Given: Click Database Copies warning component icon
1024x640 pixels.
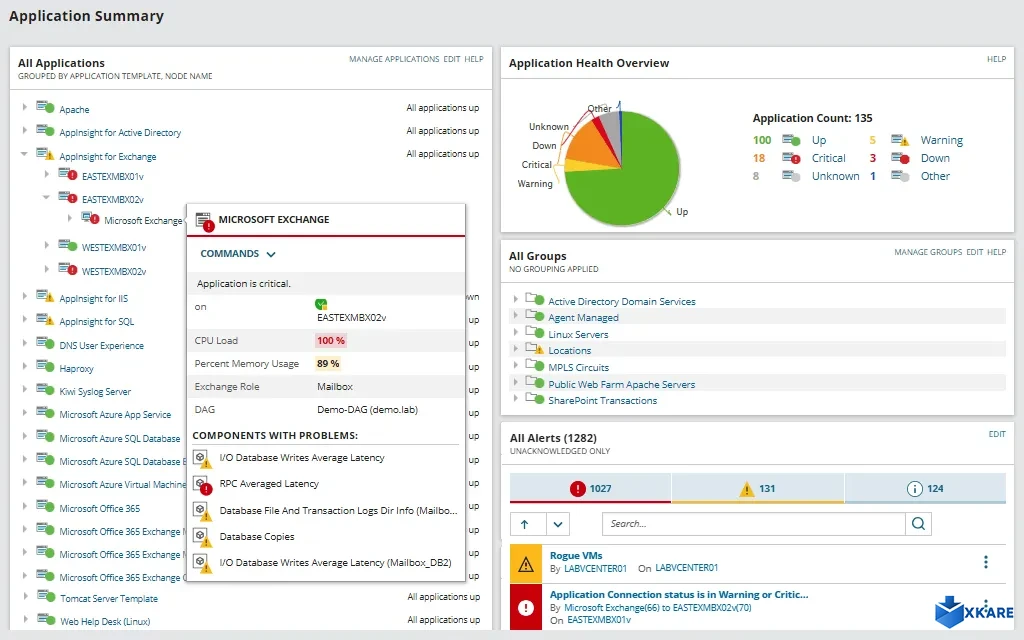Looking at the screenshot, I should point(202,537).
